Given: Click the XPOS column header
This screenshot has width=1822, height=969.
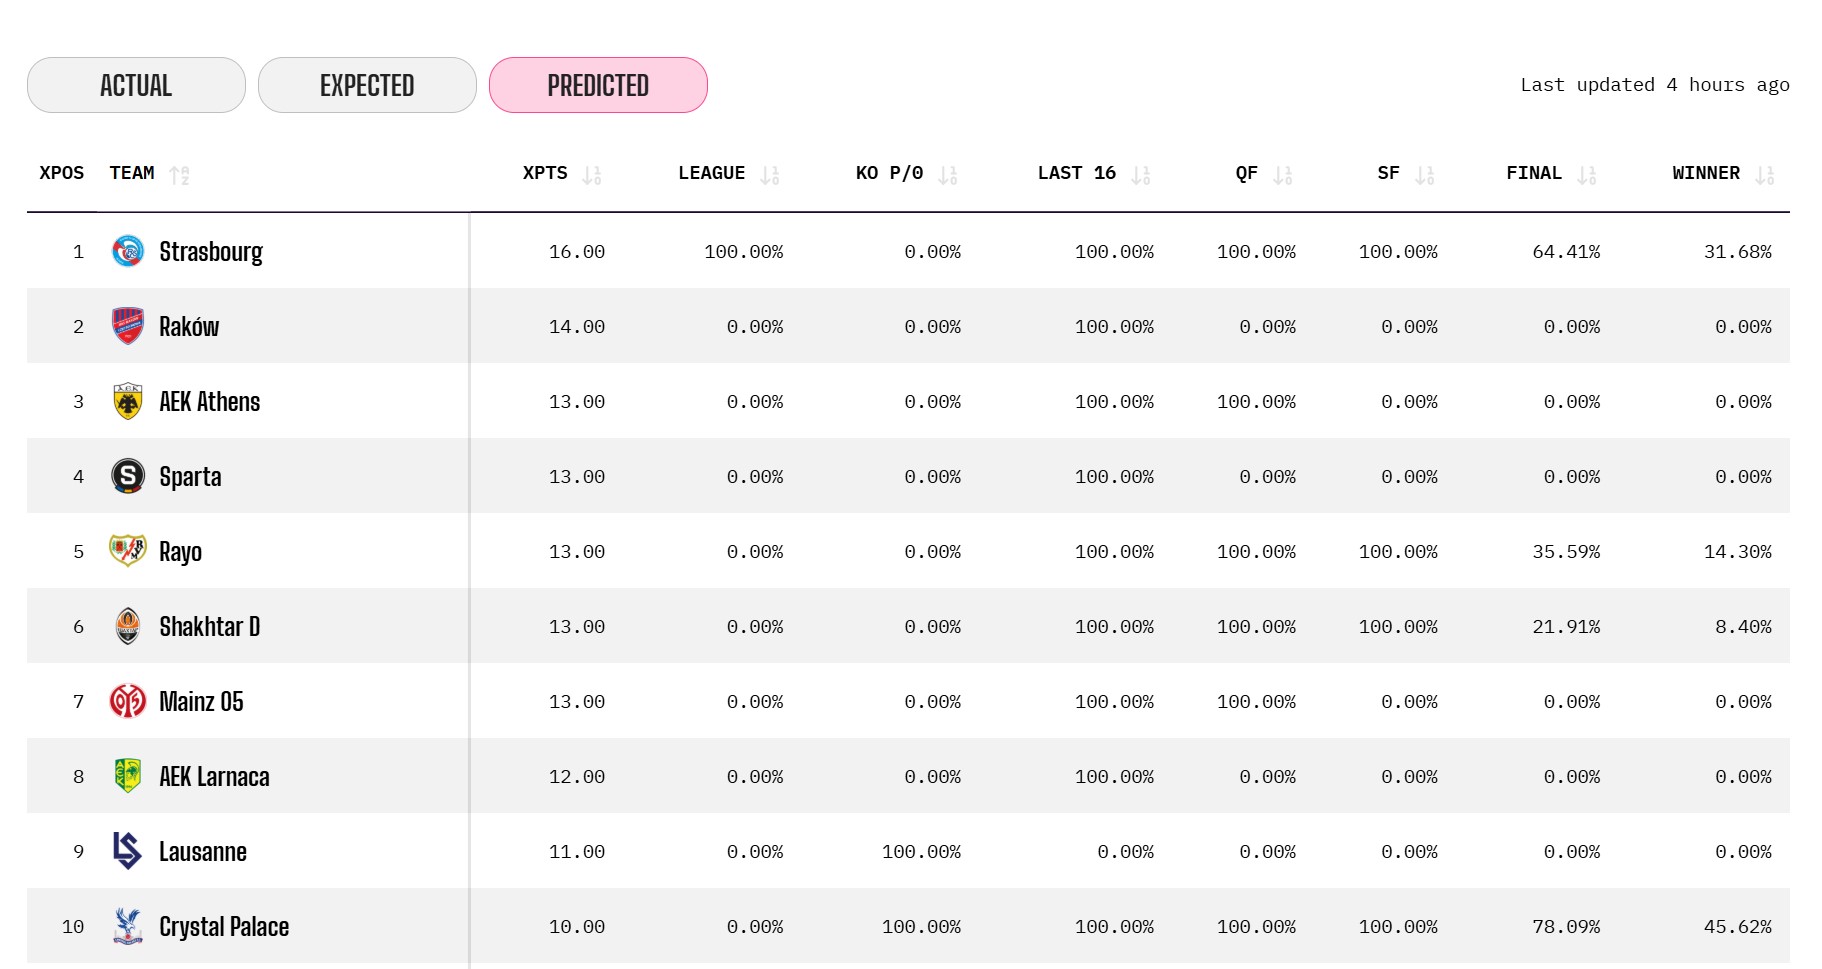Looking at the screenshot, I should point(62,173).
